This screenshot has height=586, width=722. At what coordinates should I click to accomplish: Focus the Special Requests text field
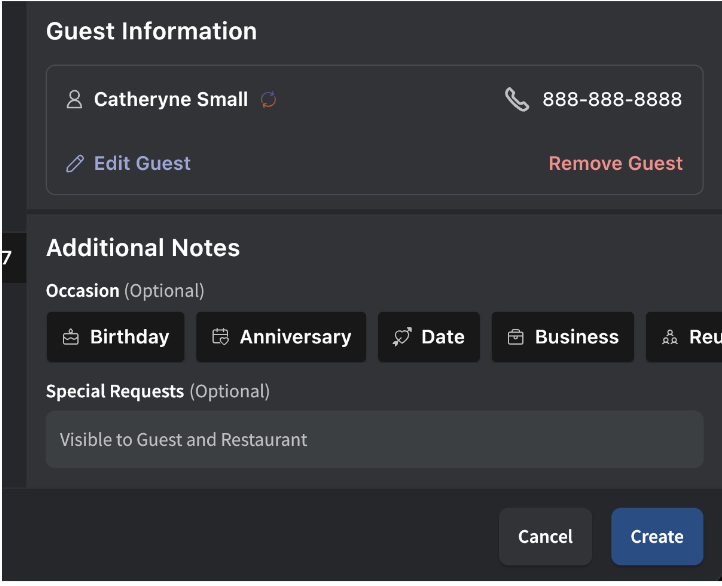(x=374, y=440)
